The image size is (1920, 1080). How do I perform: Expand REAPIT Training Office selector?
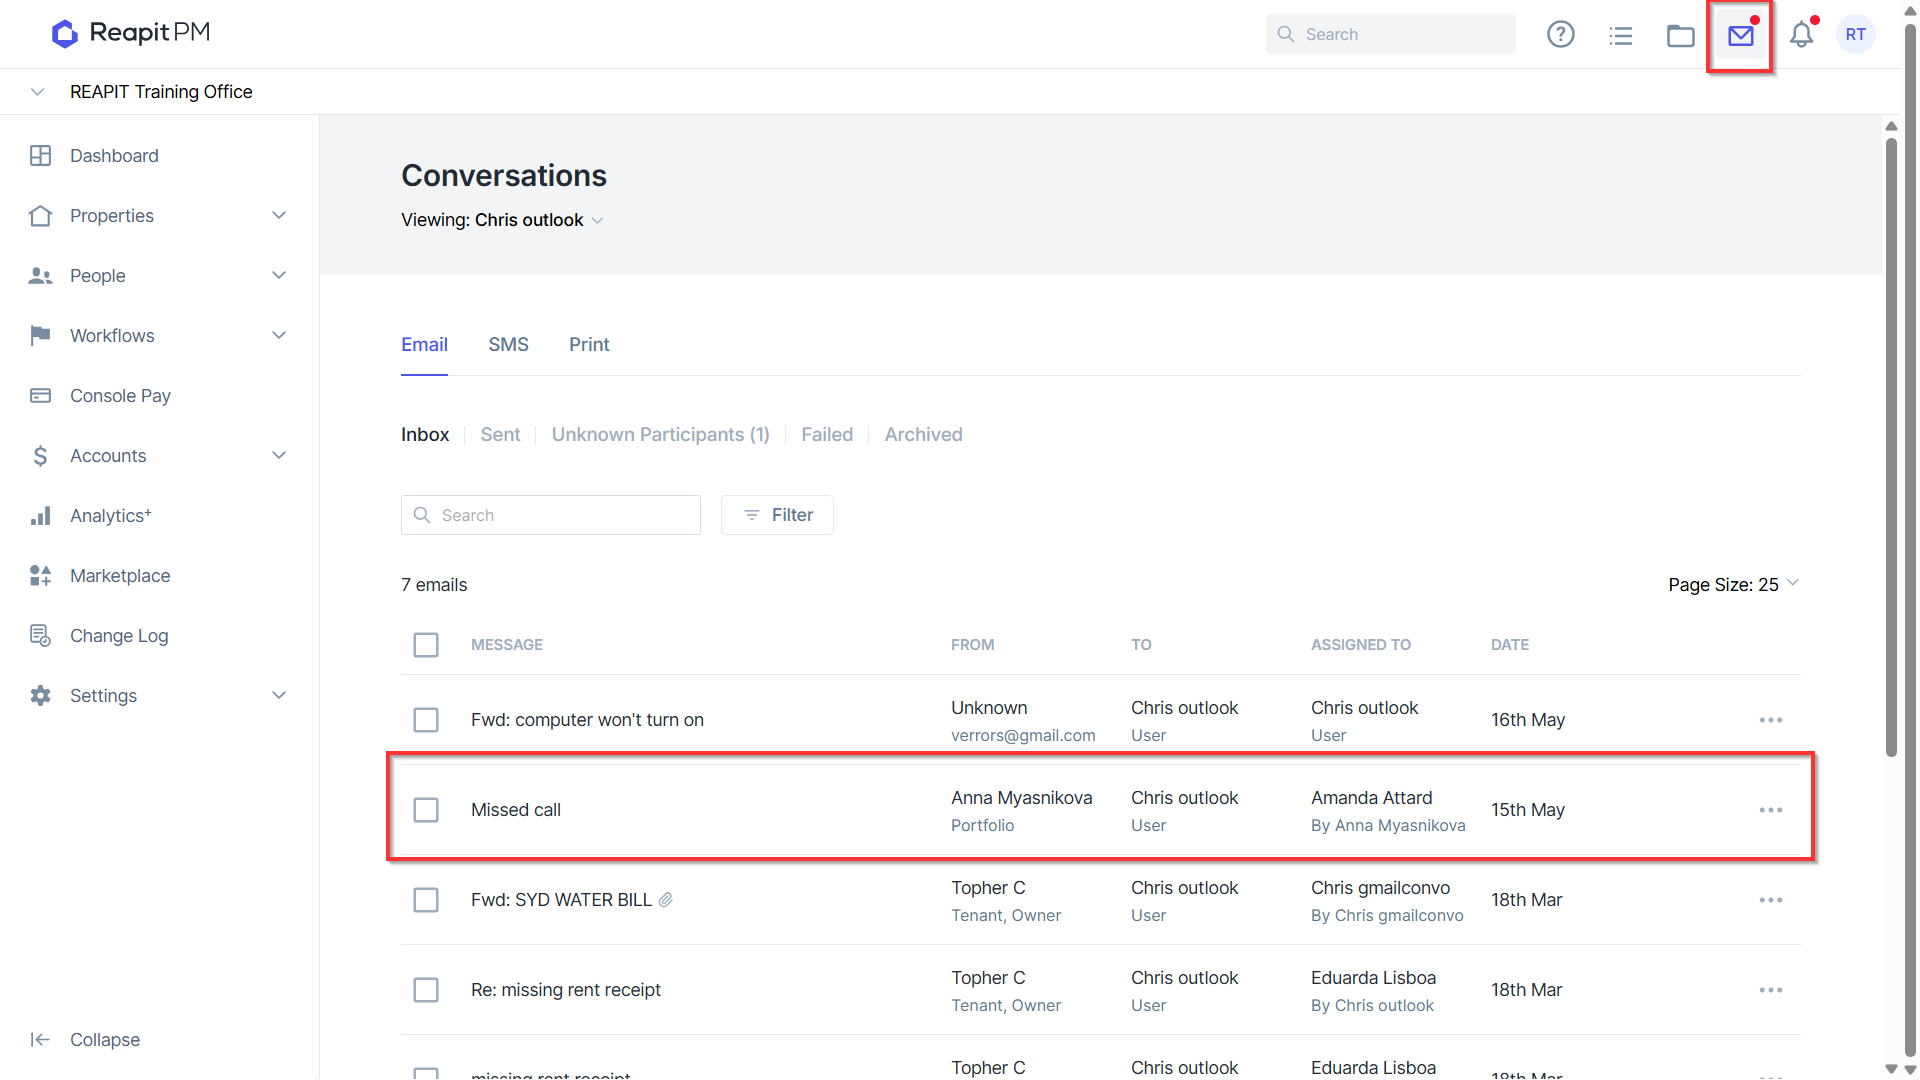coord(37,92)
